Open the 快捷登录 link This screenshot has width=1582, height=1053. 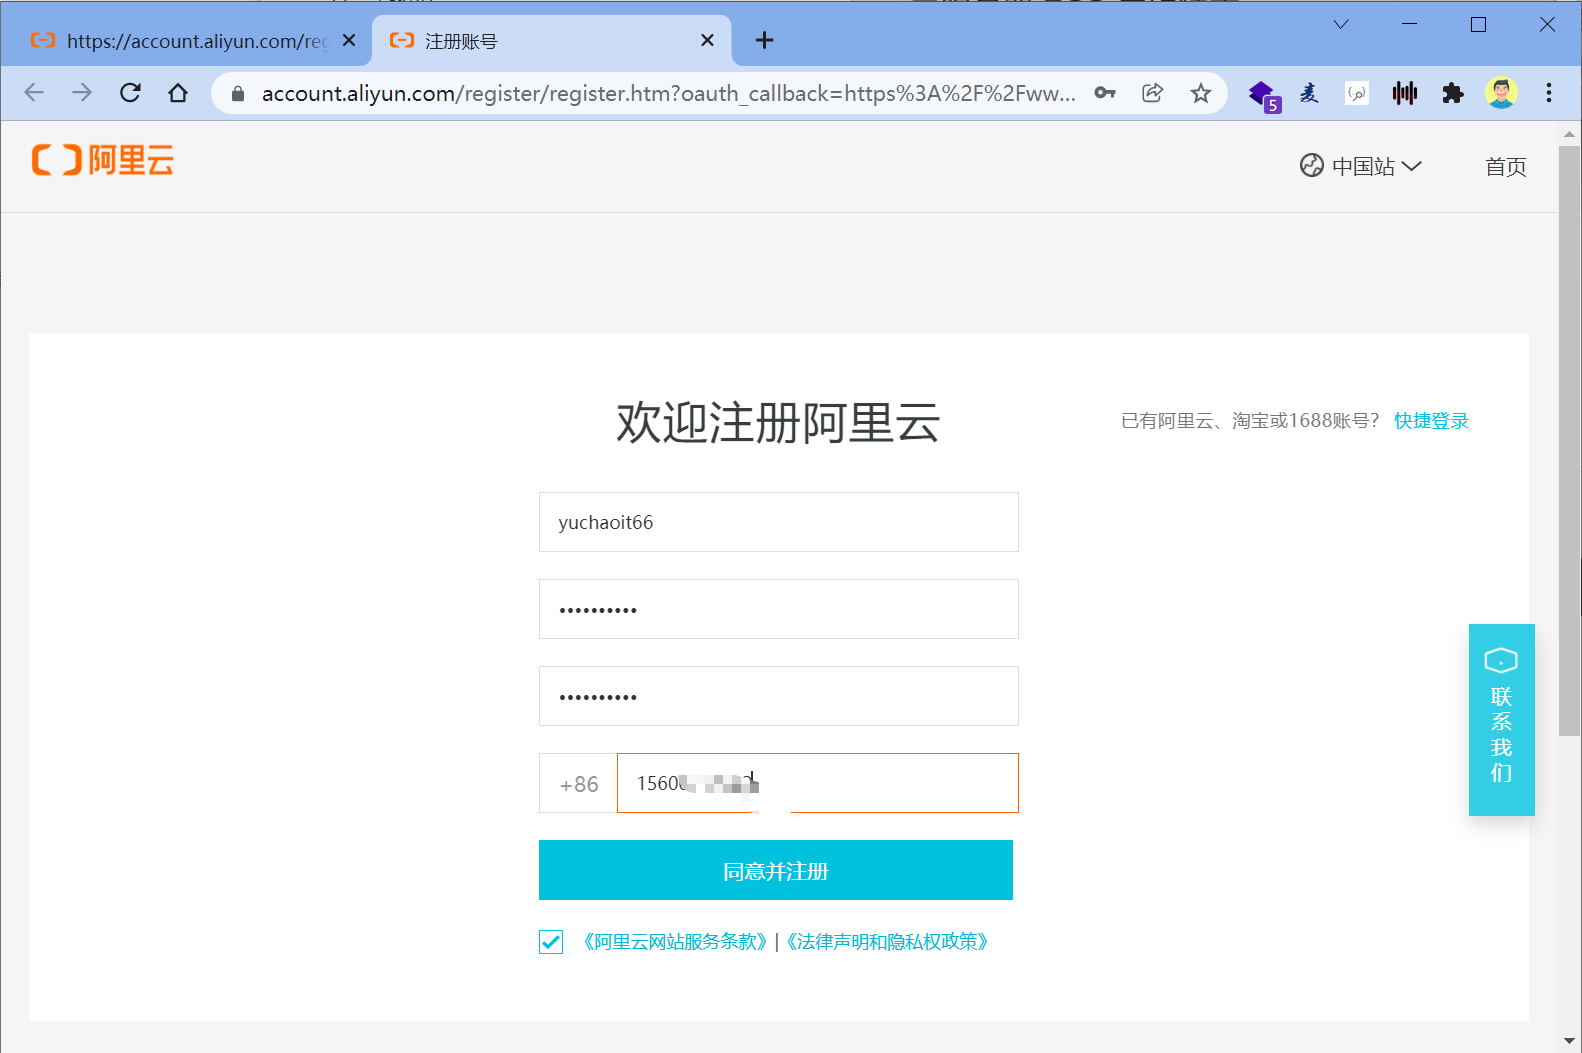(x=1431, y=421)
